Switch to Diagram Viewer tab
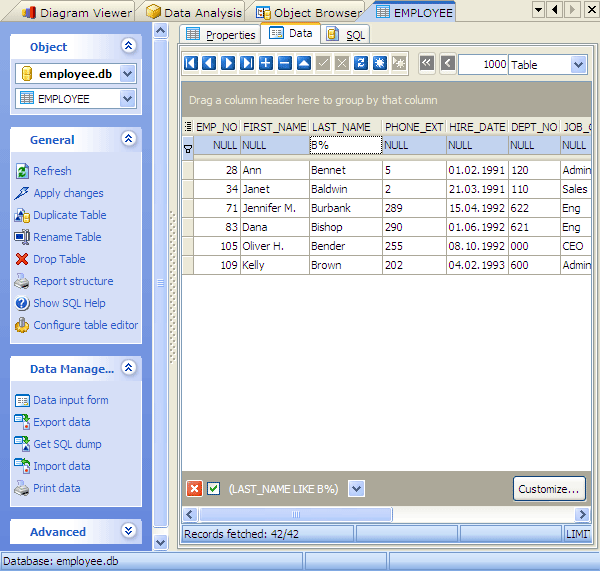This screenshot has width=600, height=571. [x=77, y=13]
